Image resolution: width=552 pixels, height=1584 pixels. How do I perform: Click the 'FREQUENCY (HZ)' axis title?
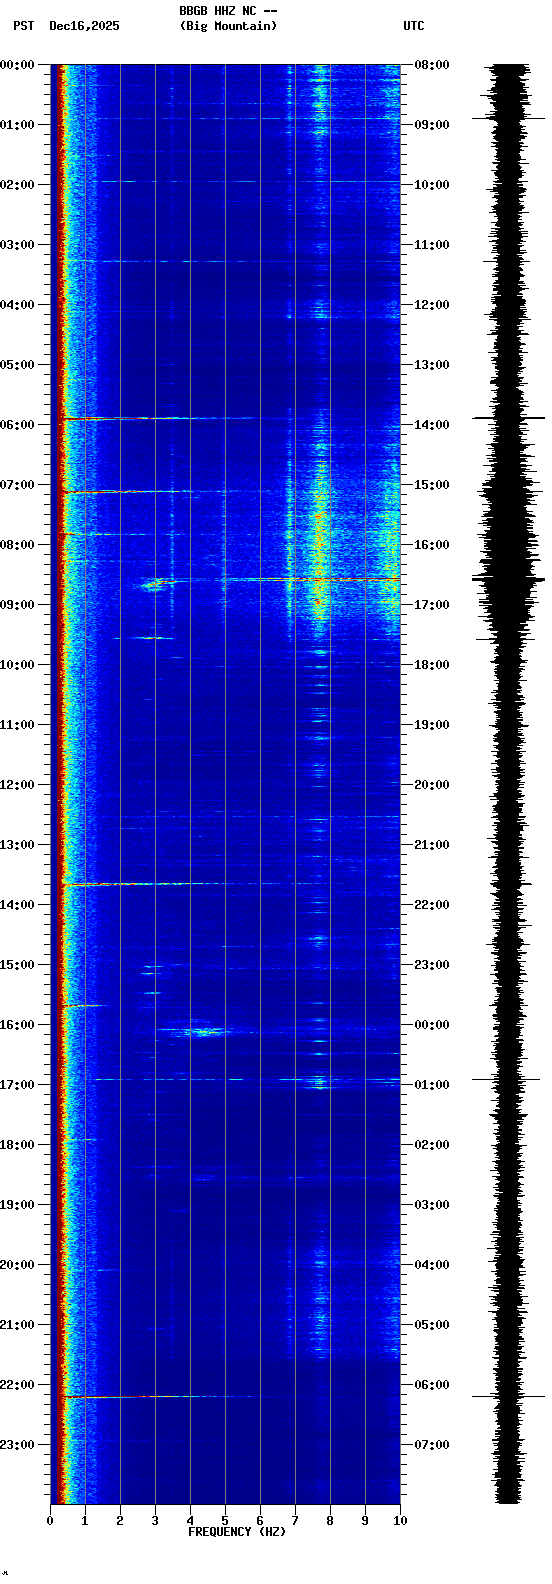237,1532
